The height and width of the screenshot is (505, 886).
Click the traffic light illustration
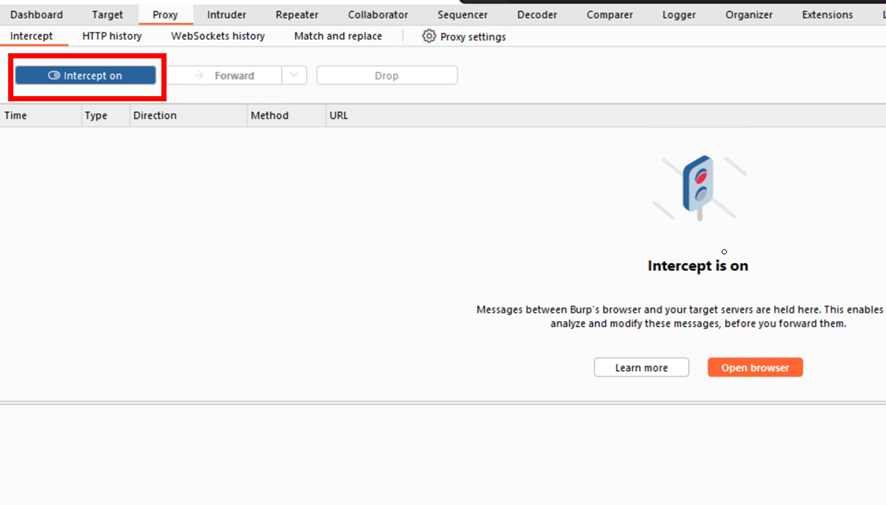click(699, 188)
